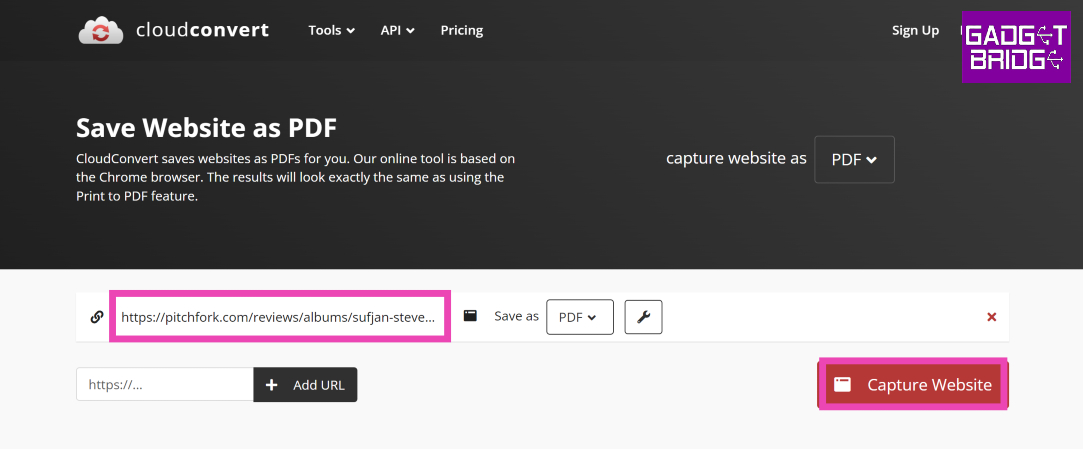Open the 'capture website as' PDF dropdown
This screenshot has width=1083, height=449.
[x=854, y=159]
